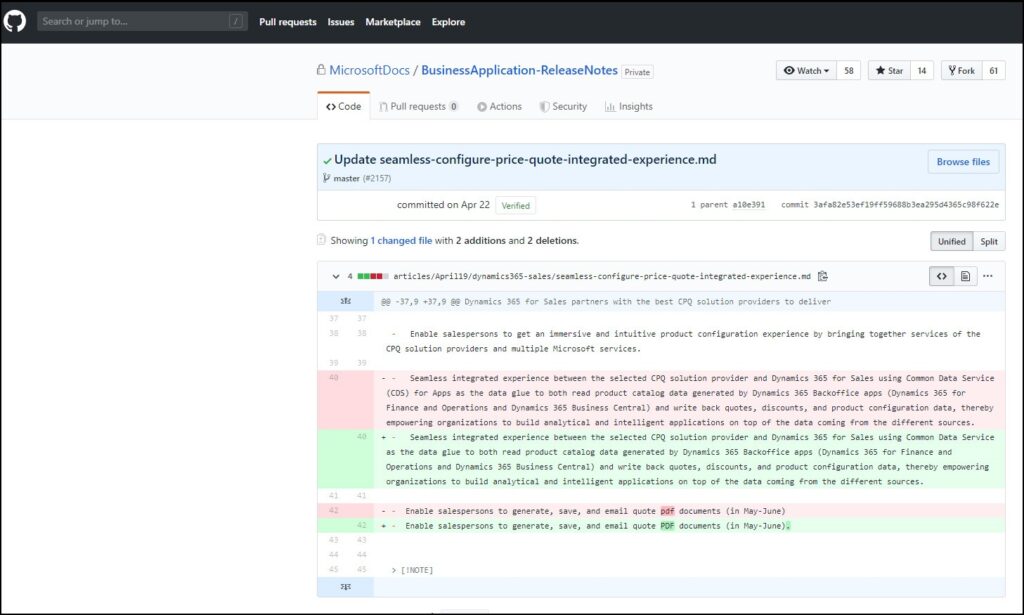
Task: Click the Browse files button
Action: [962, 161]
